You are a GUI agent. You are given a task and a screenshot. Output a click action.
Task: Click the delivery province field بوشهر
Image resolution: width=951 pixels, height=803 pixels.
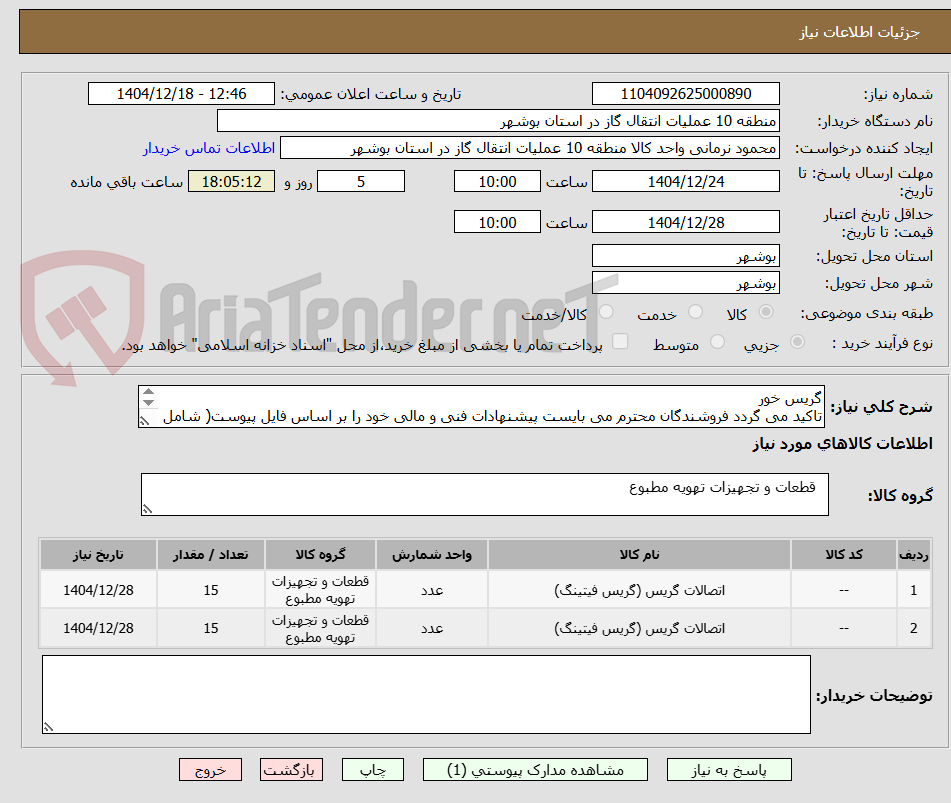[685, 256]
